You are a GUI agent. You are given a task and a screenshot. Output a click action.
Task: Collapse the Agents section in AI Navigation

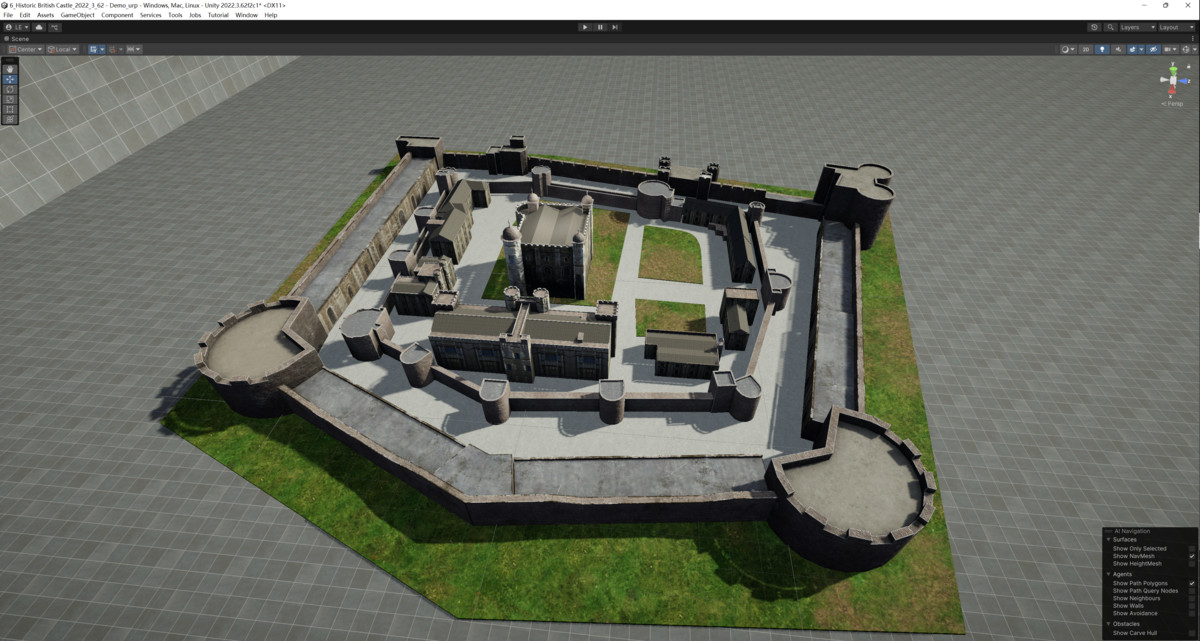1108,574
